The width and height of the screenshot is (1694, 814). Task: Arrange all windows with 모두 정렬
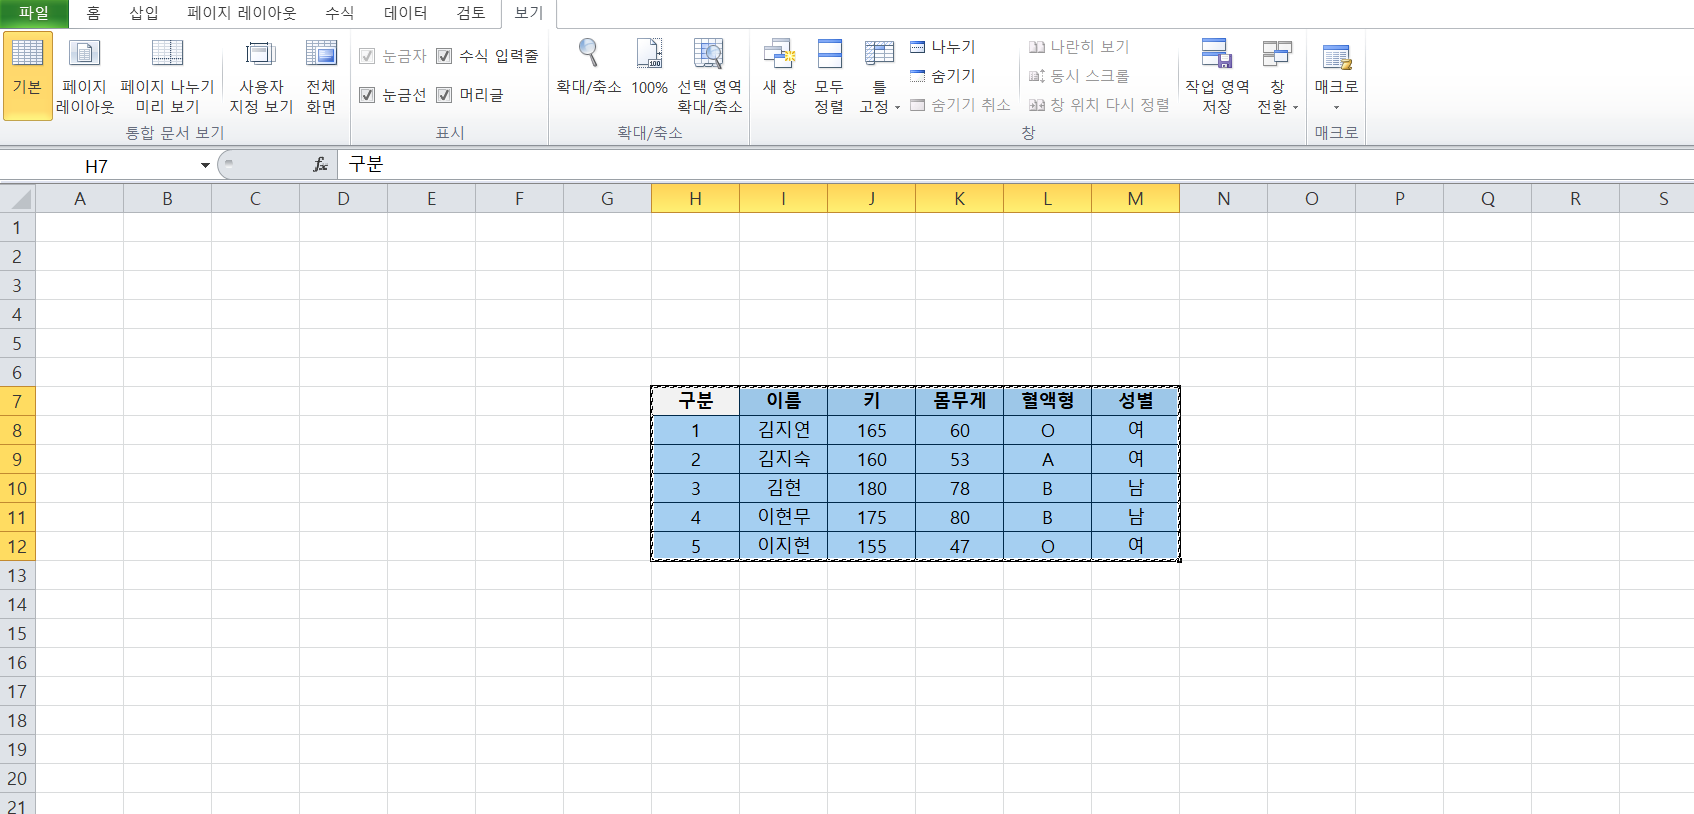coord(829,76)
